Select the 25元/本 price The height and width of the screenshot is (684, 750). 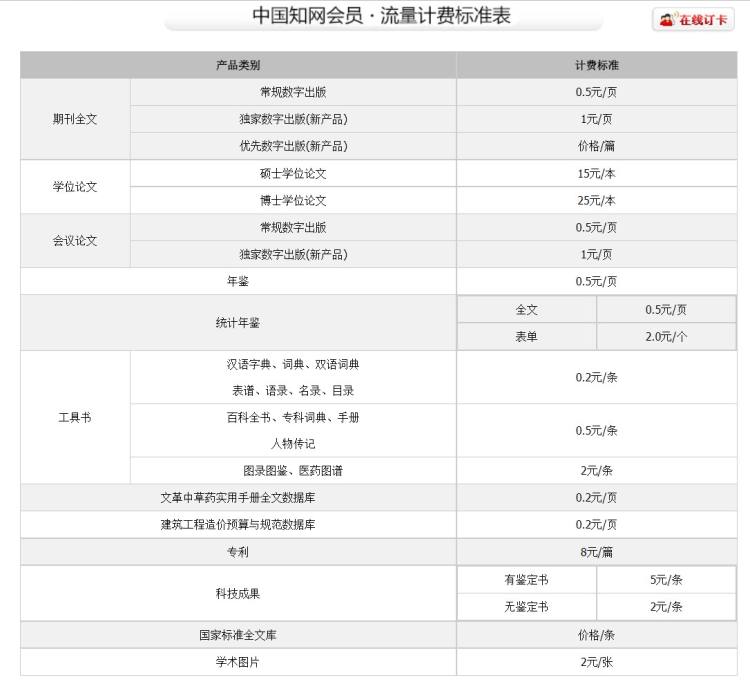tap(596, 200)
